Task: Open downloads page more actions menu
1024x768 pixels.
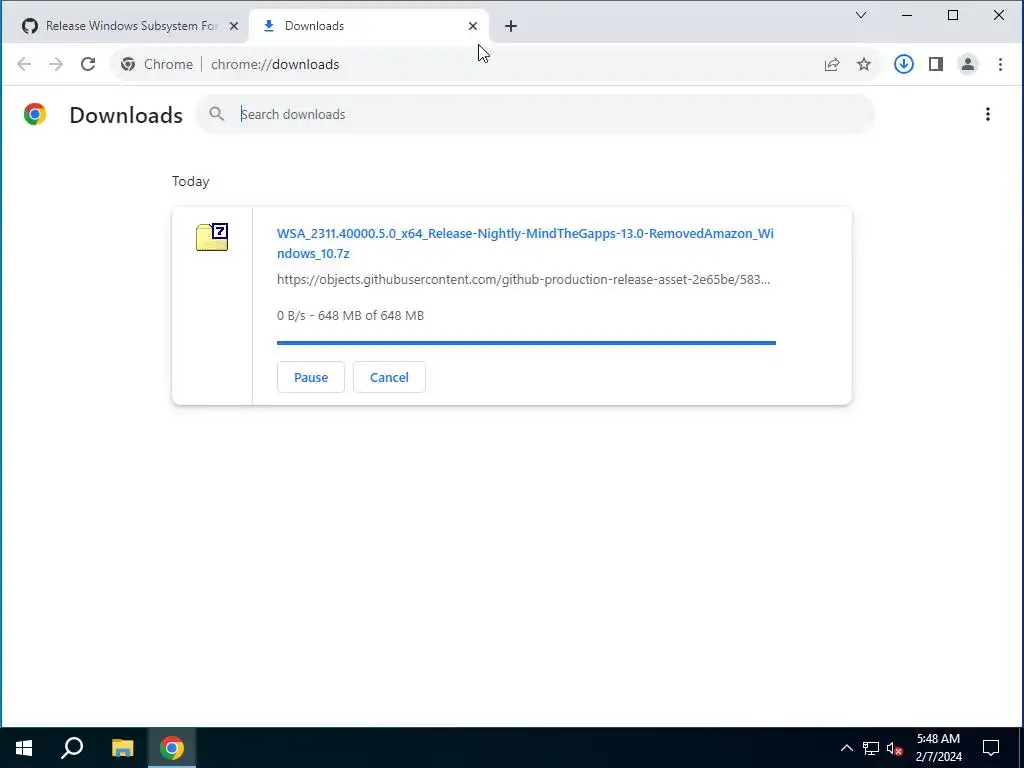Action: coord(988,114)
